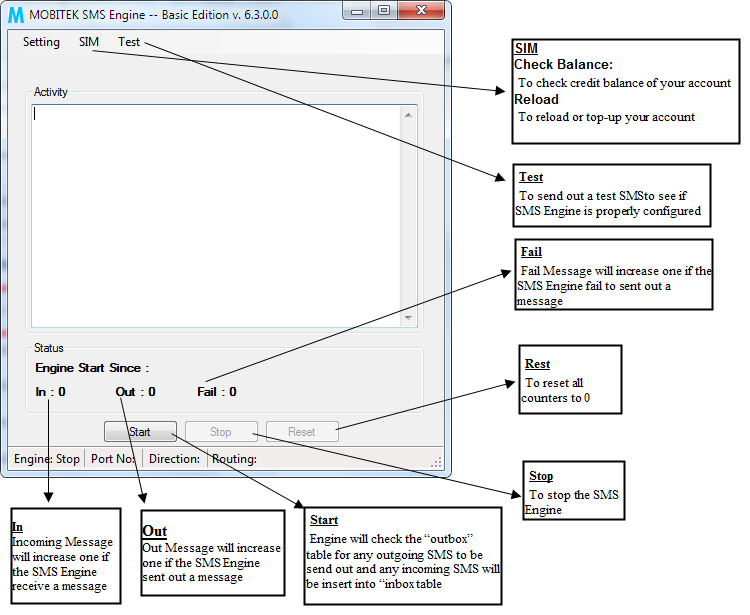Click the 'Routing:' status bar section
The image size is (750, 615).
[234, 460]
